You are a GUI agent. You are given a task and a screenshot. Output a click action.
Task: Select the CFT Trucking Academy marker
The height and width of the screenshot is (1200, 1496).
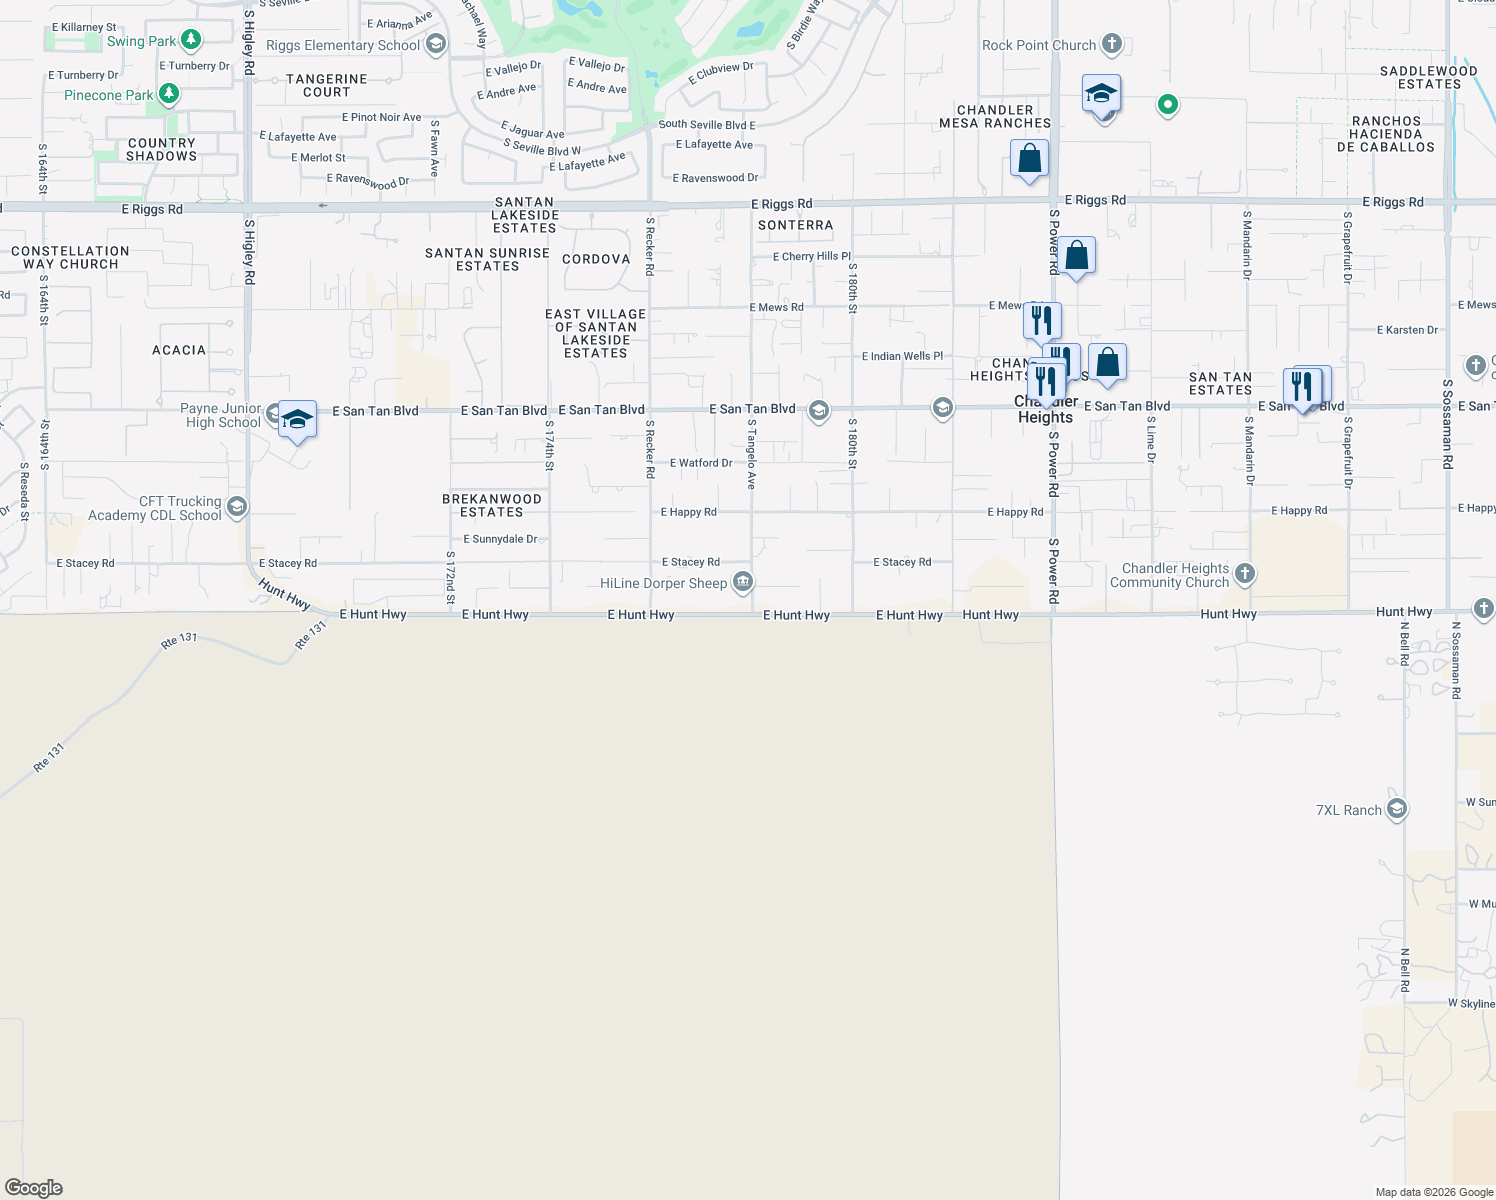[236, 507]
